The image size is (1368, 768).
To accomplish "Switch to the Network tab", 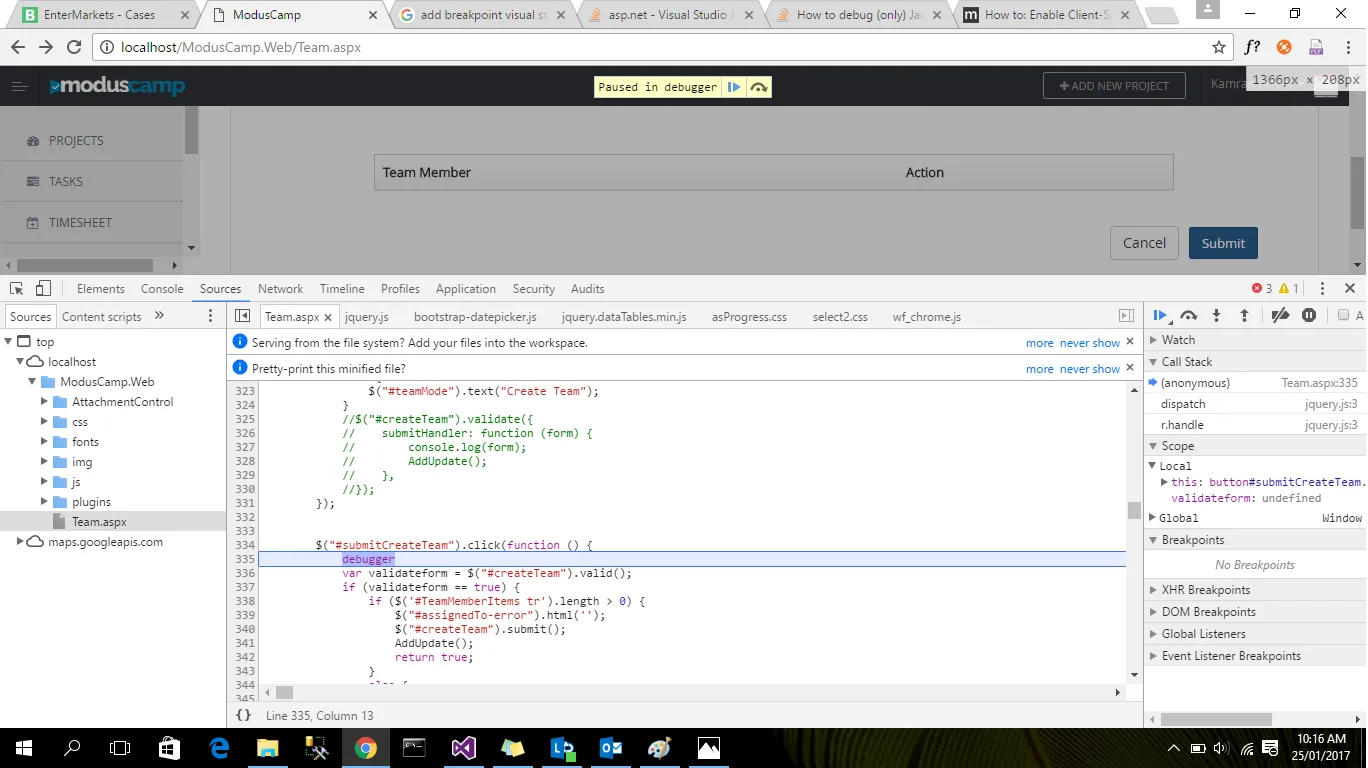I will pyautogui.click(x=280, y=289).
